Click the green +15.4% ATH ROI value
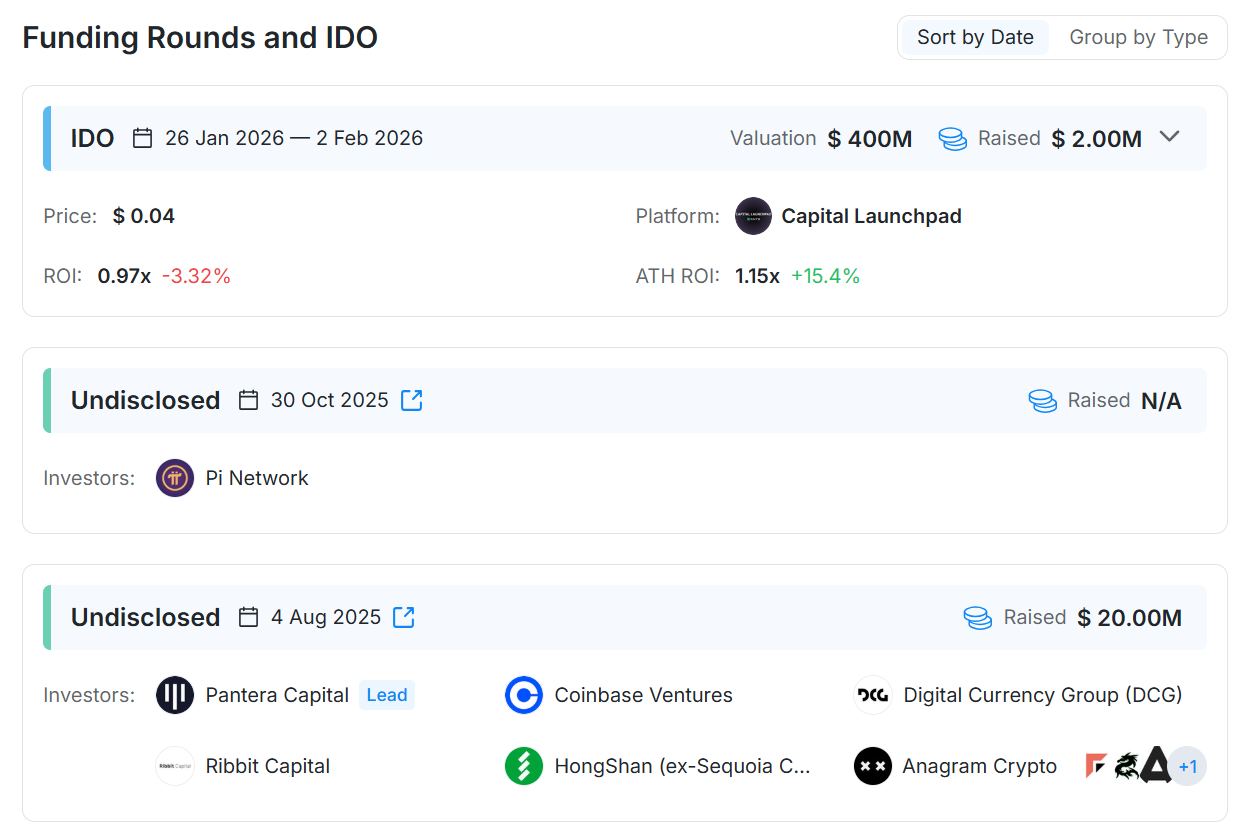 point(826,275)
